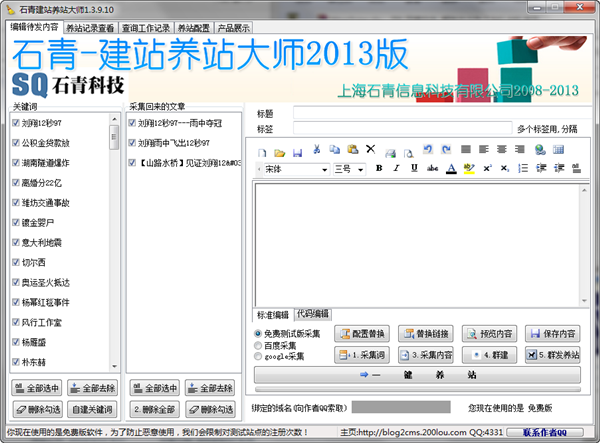The height and width of the screenshot is (443, 600).
Task: Toggle the keyword 意大利地震 checkbox
Action: click(16, 242)
